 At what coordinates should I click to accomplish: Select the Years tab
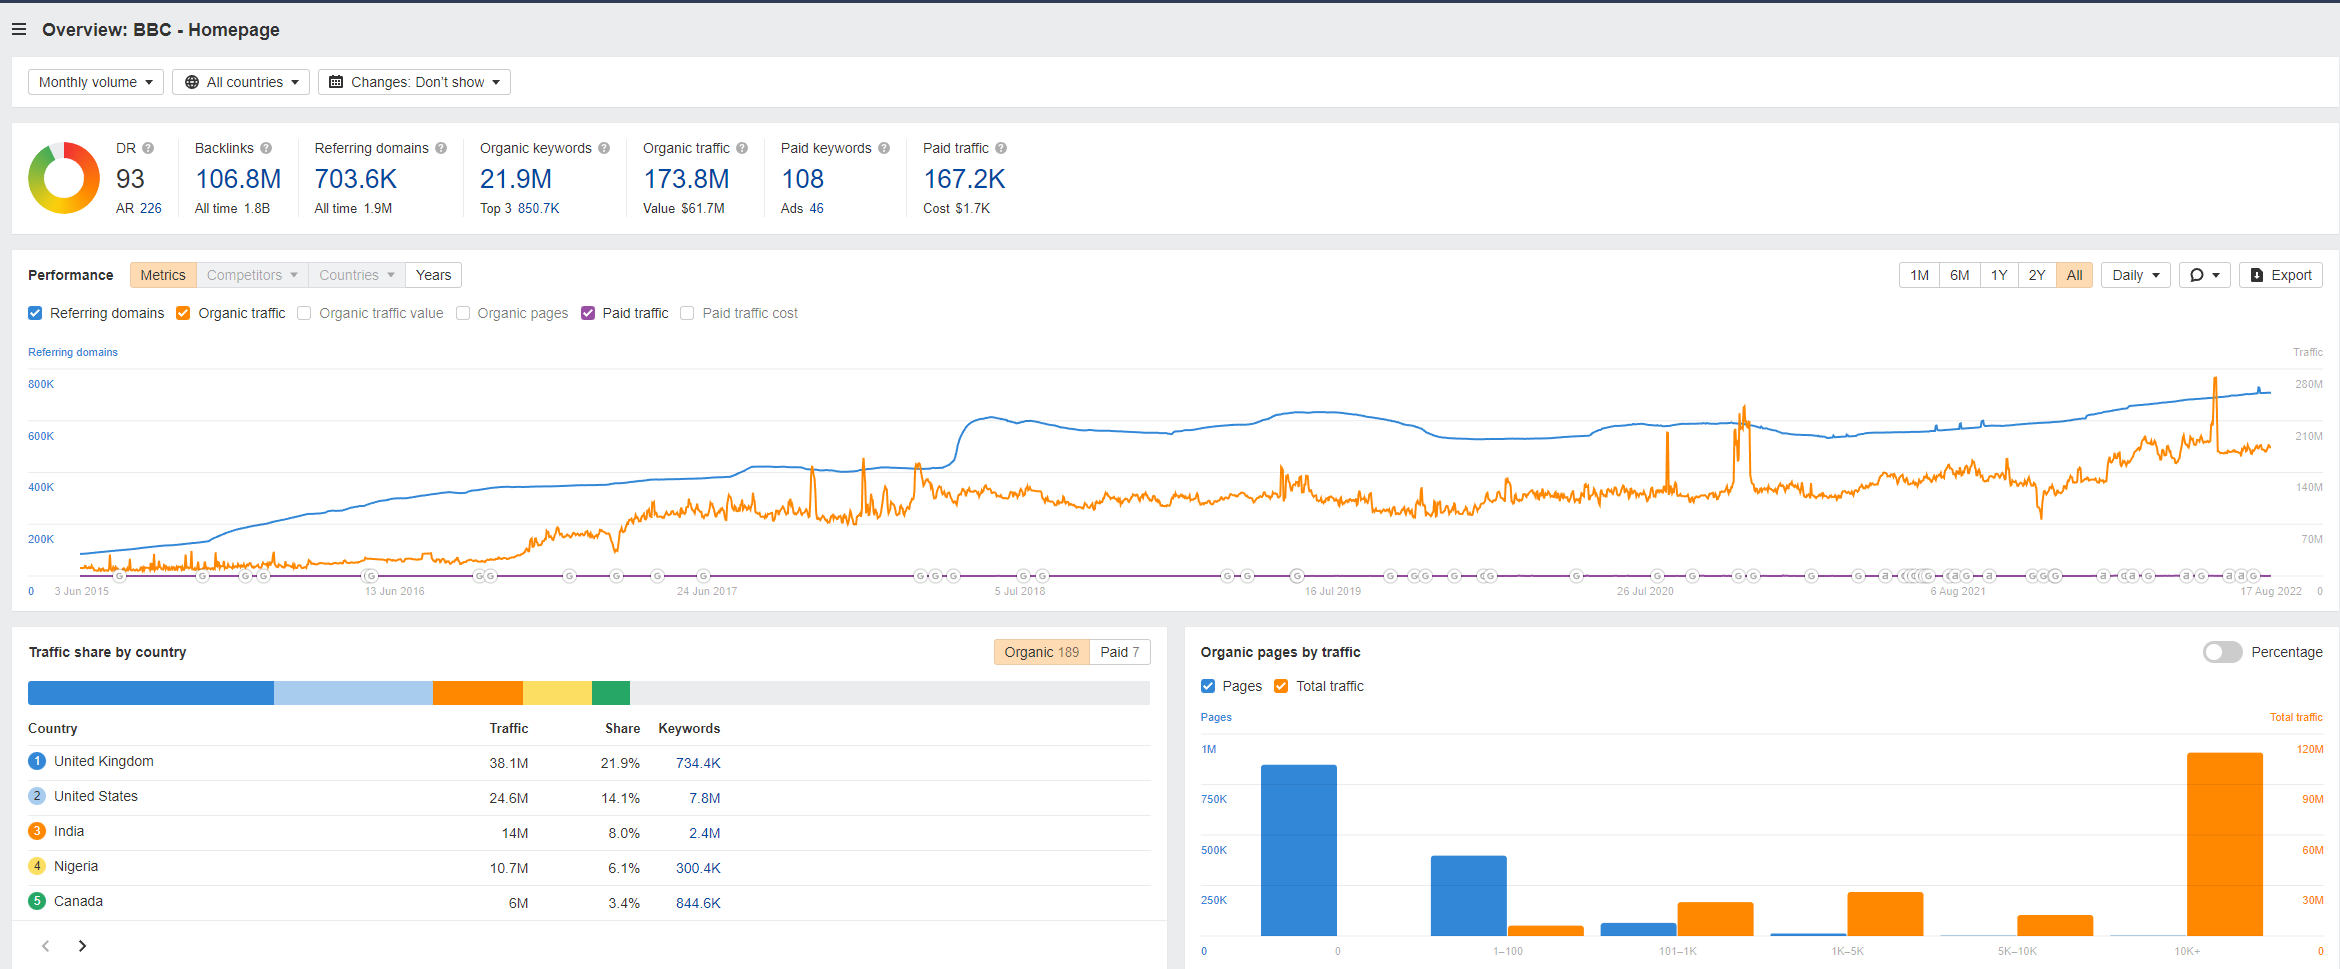tap(434, 275)
